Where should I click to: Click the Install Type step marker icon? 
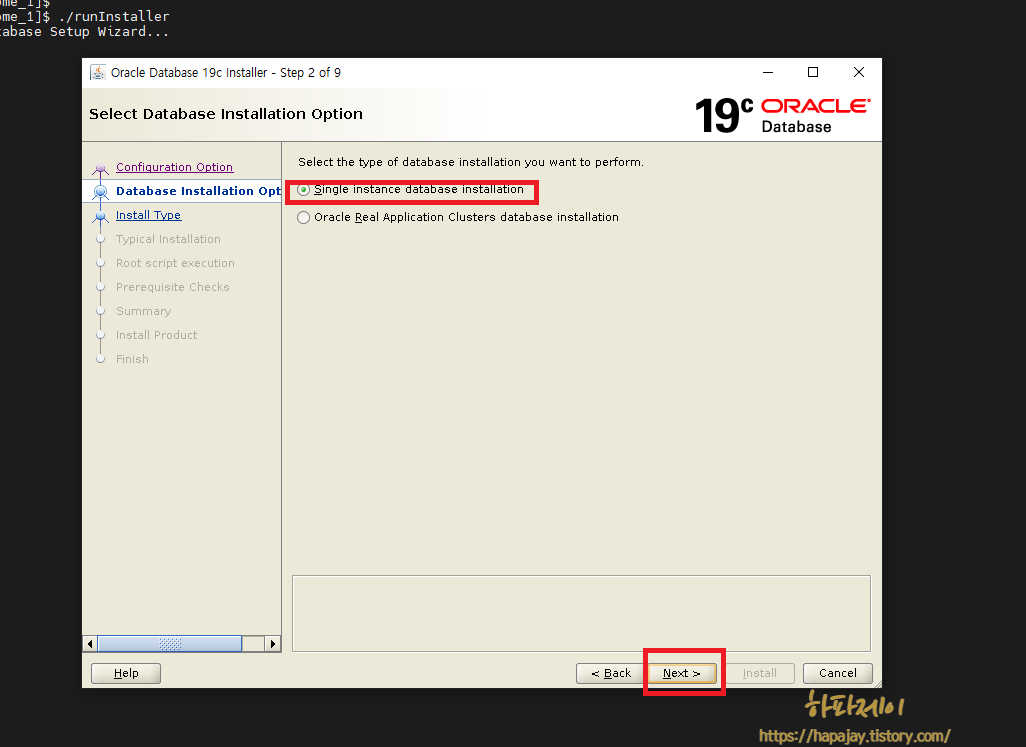point(100,216)
